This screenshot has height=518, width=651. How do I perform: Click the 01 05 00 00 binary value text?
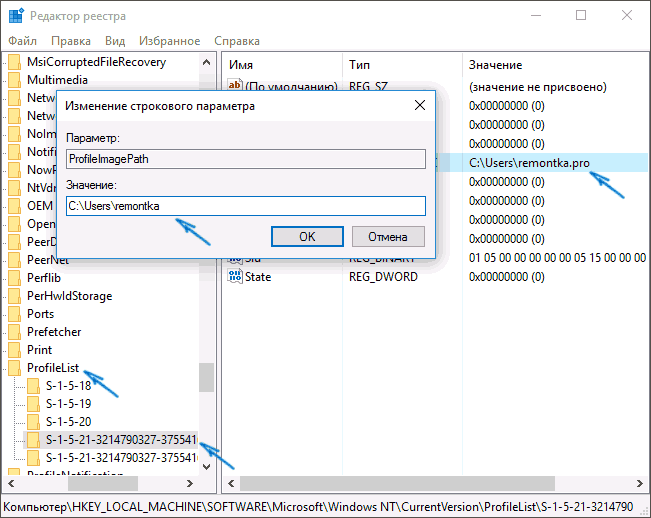coord(557,258)
